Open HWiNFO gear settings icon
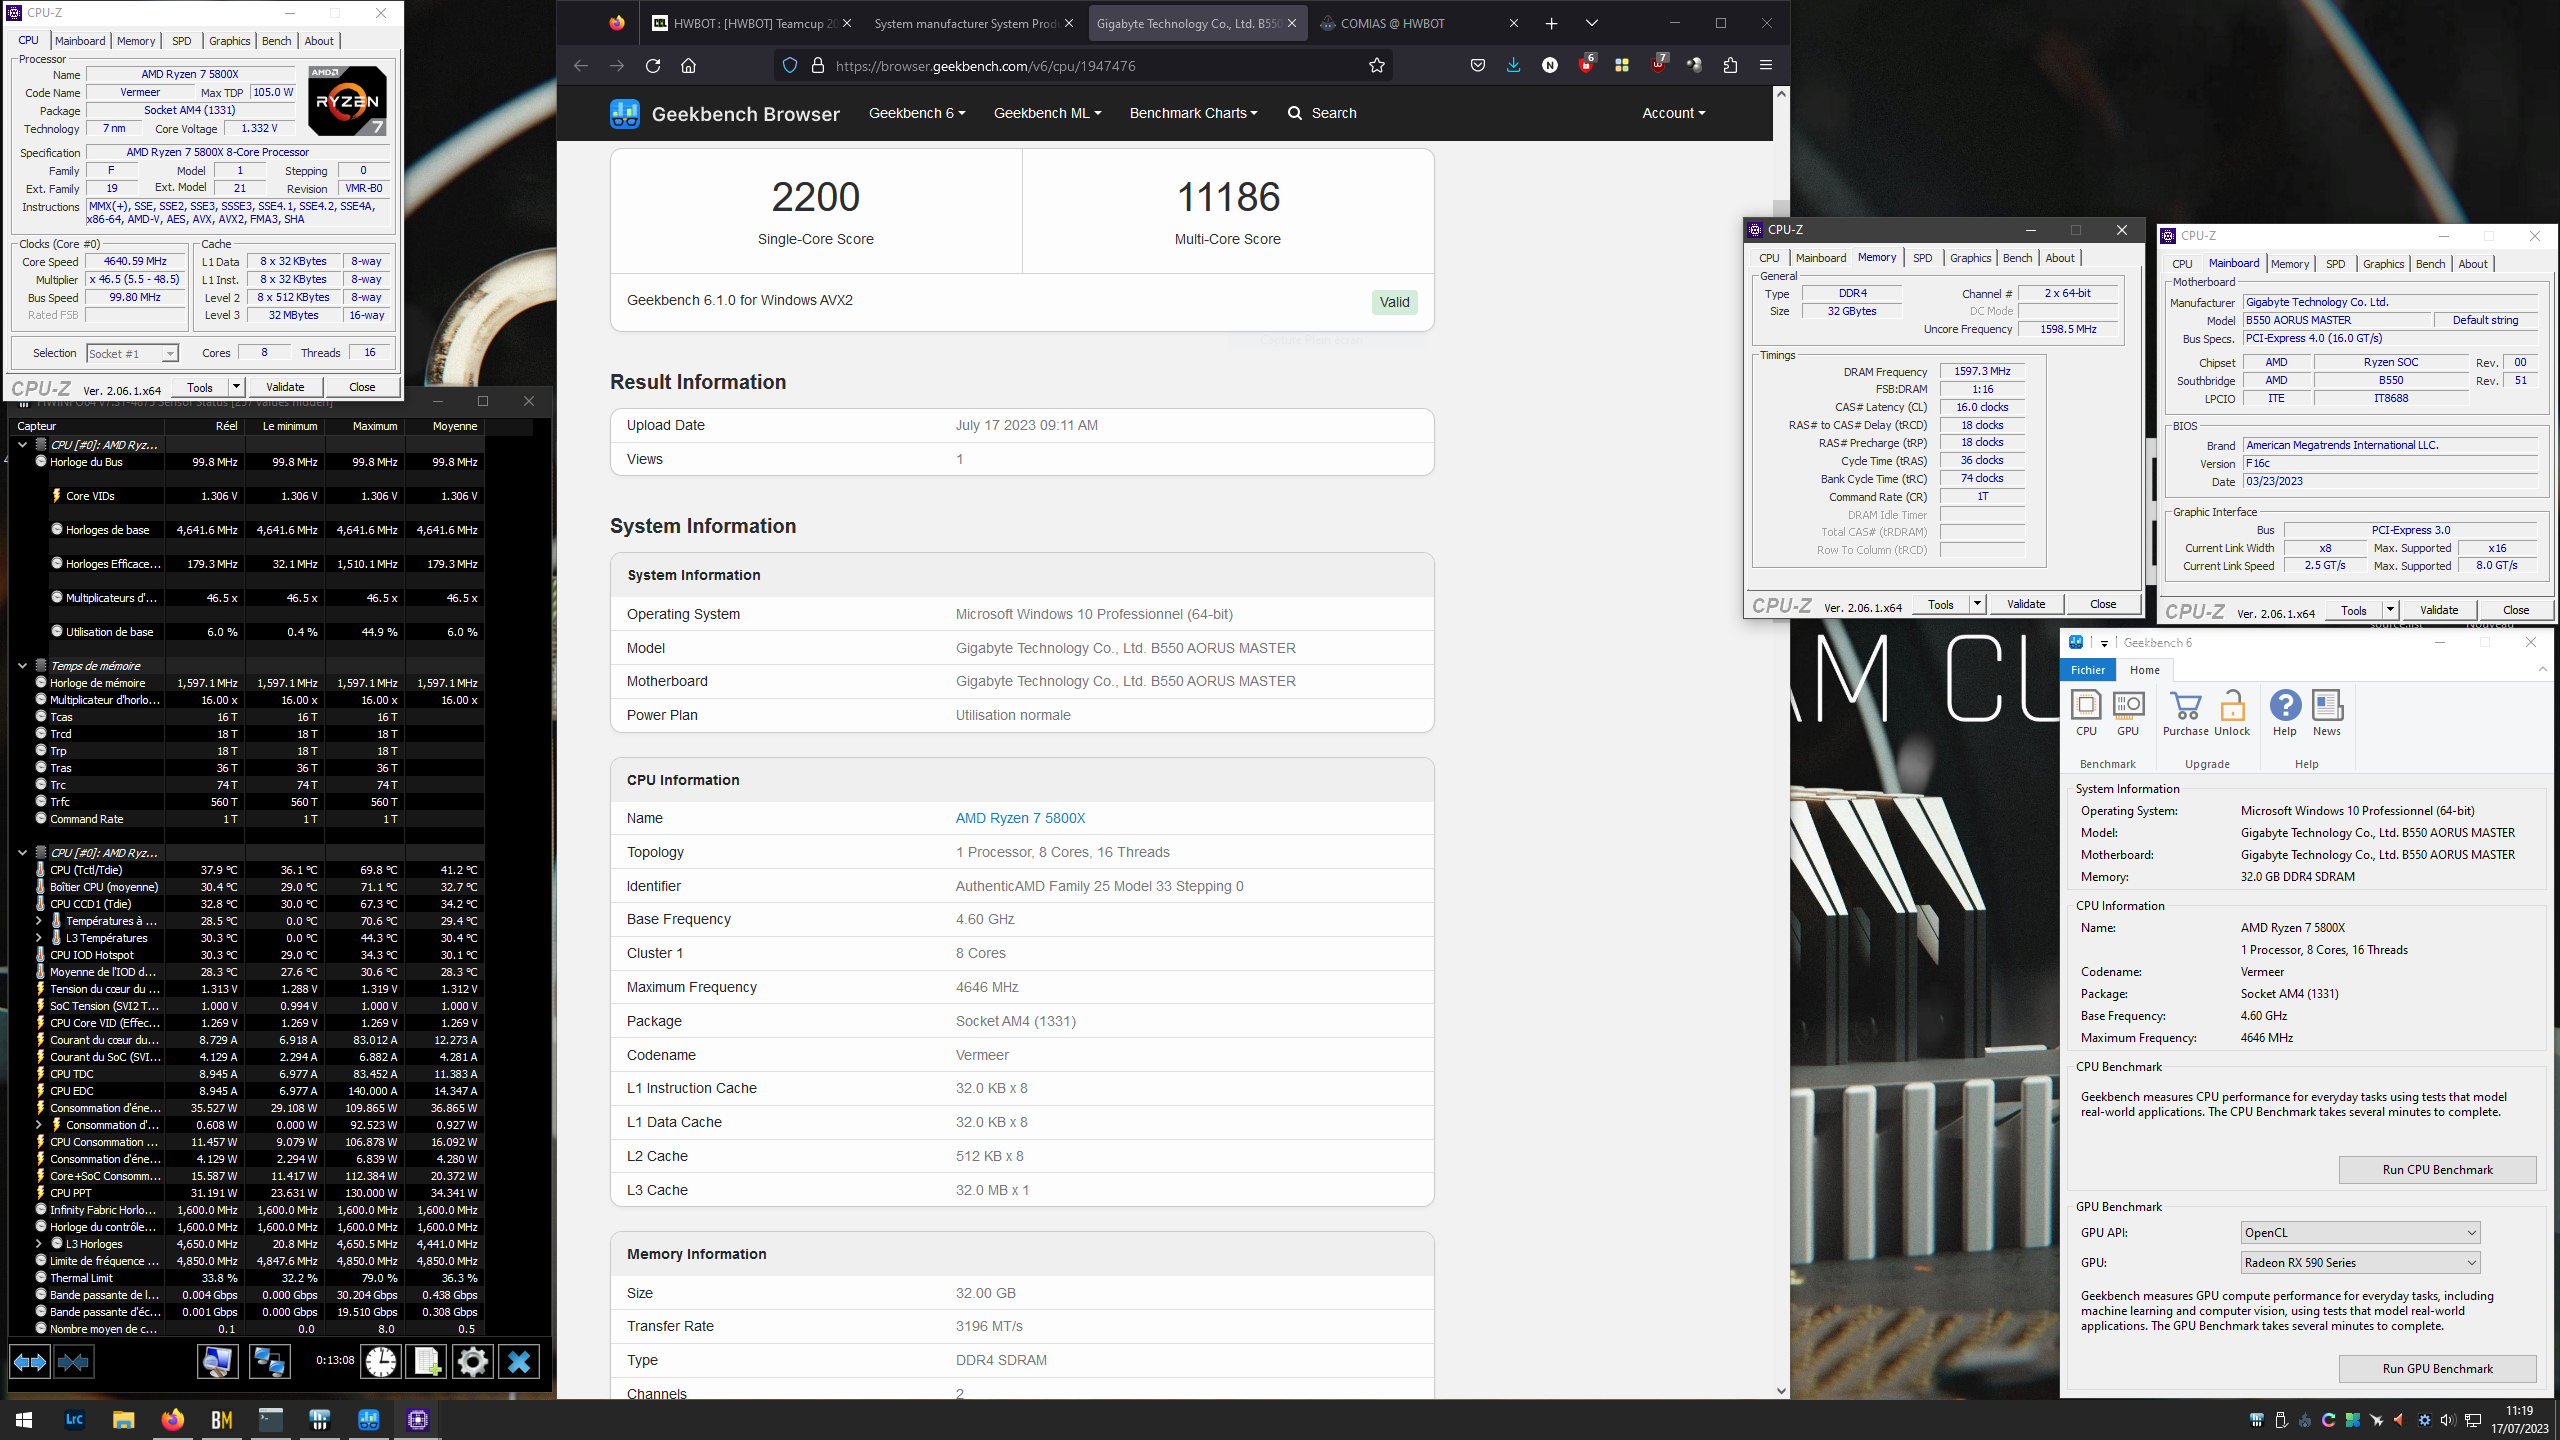This screenshot has height=1440, width=2560. (x=473, y=1361)
